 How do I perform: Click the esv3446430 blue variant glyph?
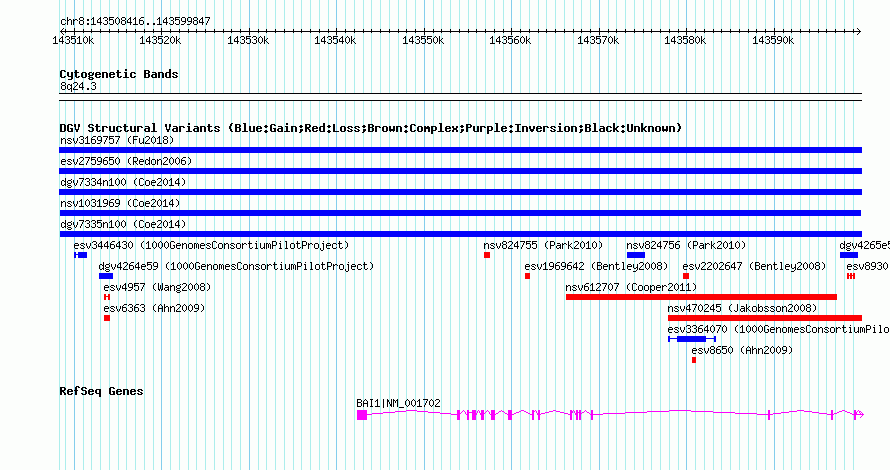[x=81, y=255]
